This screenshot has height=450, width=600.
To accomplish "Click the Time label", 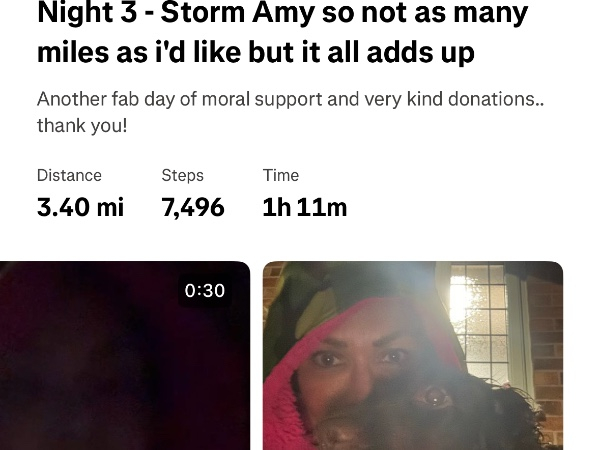I will [x=280, y=175].
